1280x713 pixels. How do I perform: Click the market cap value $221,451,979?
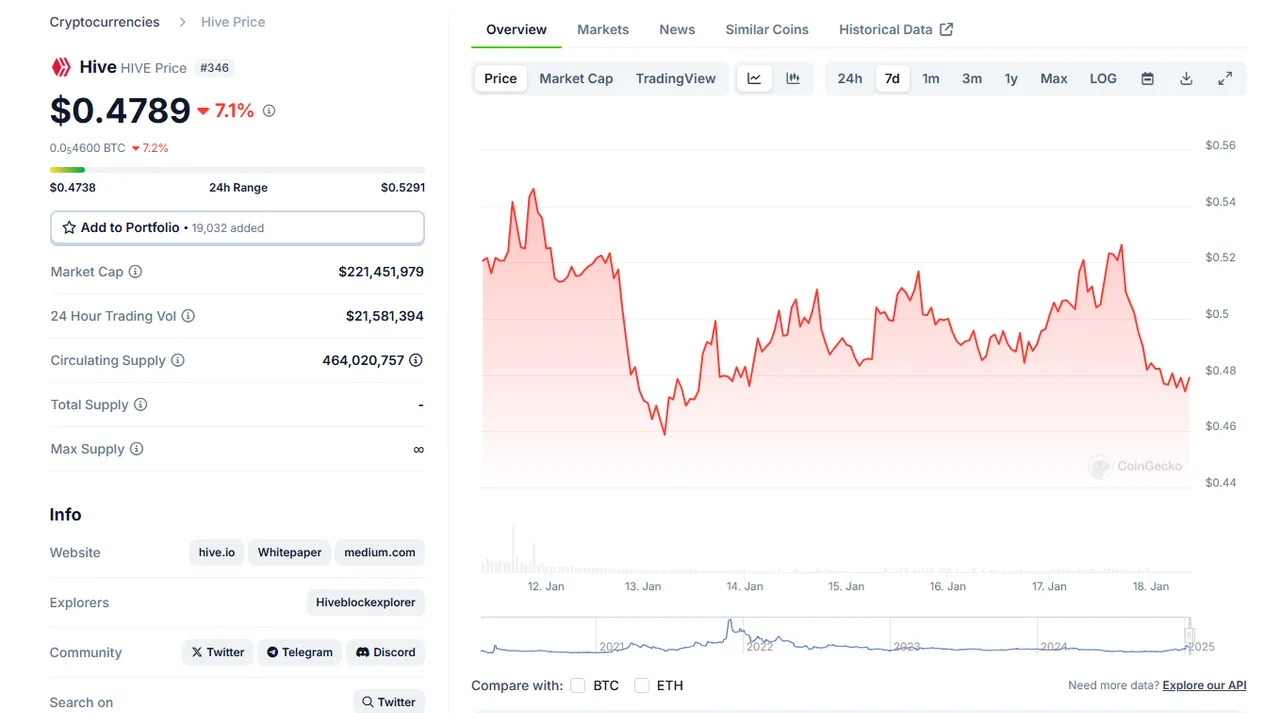381,272
